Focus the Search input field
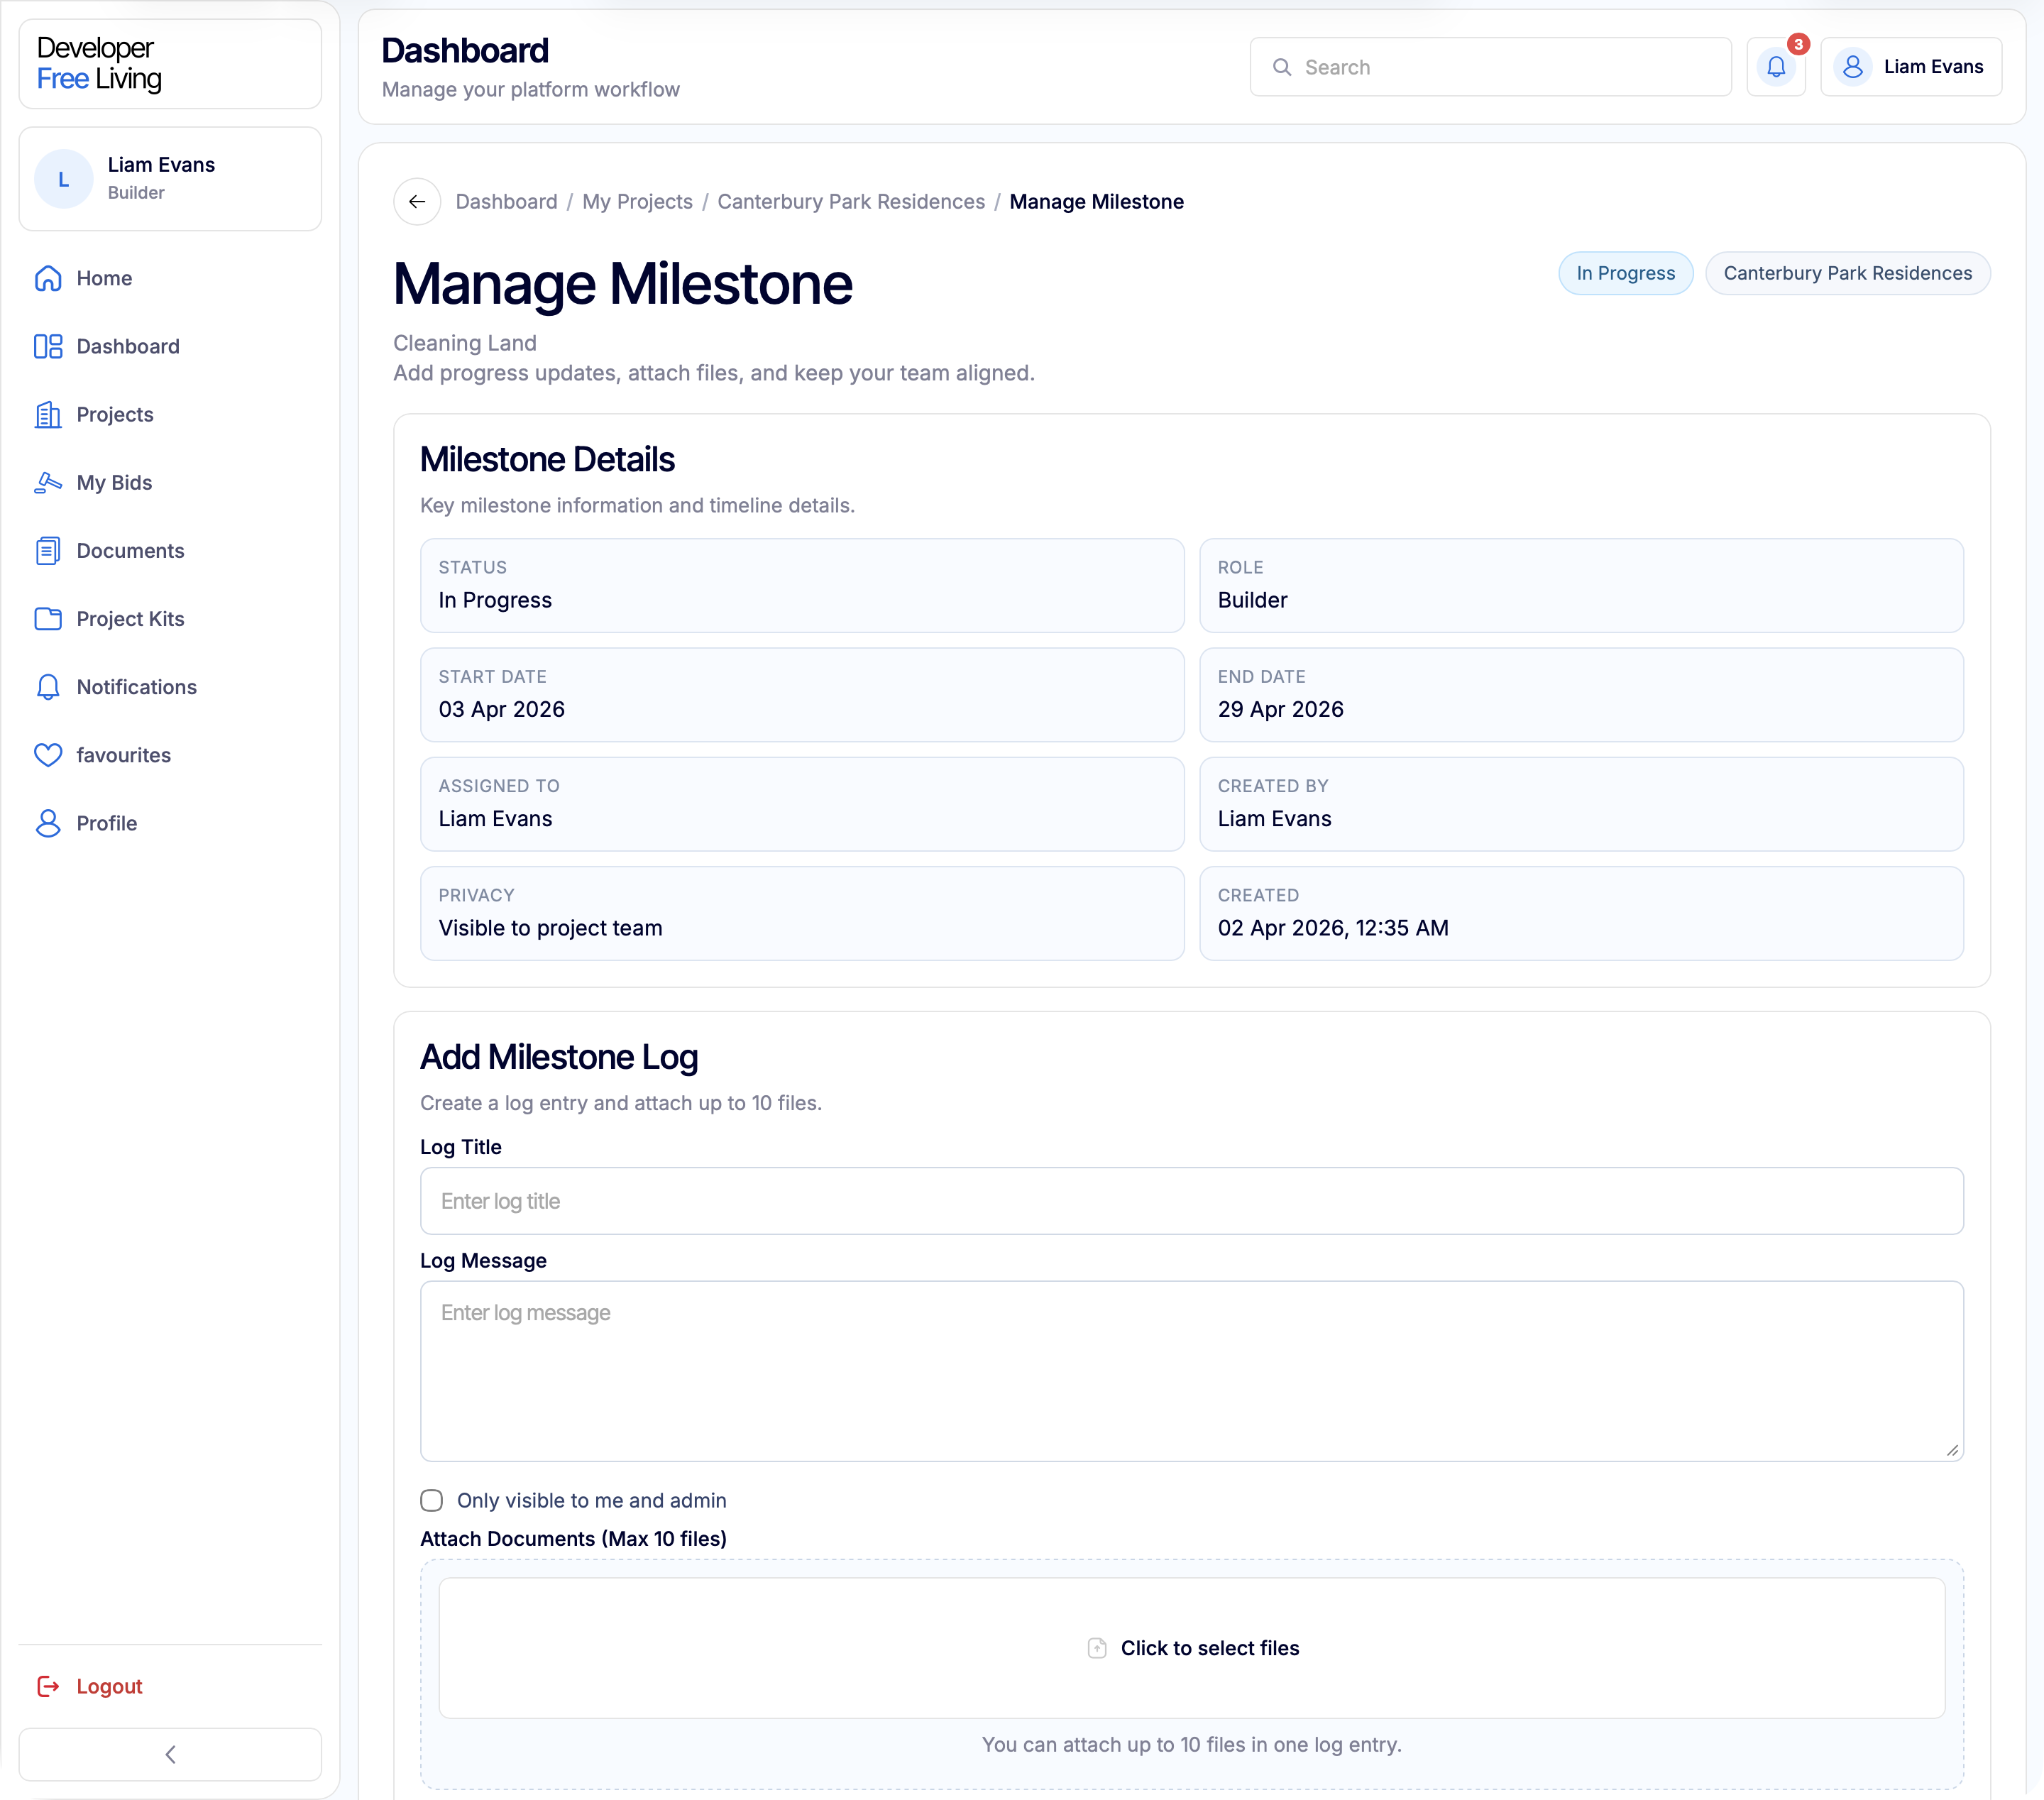The height and width of the screenshot is (1800, 2044). click(1490, 67)
